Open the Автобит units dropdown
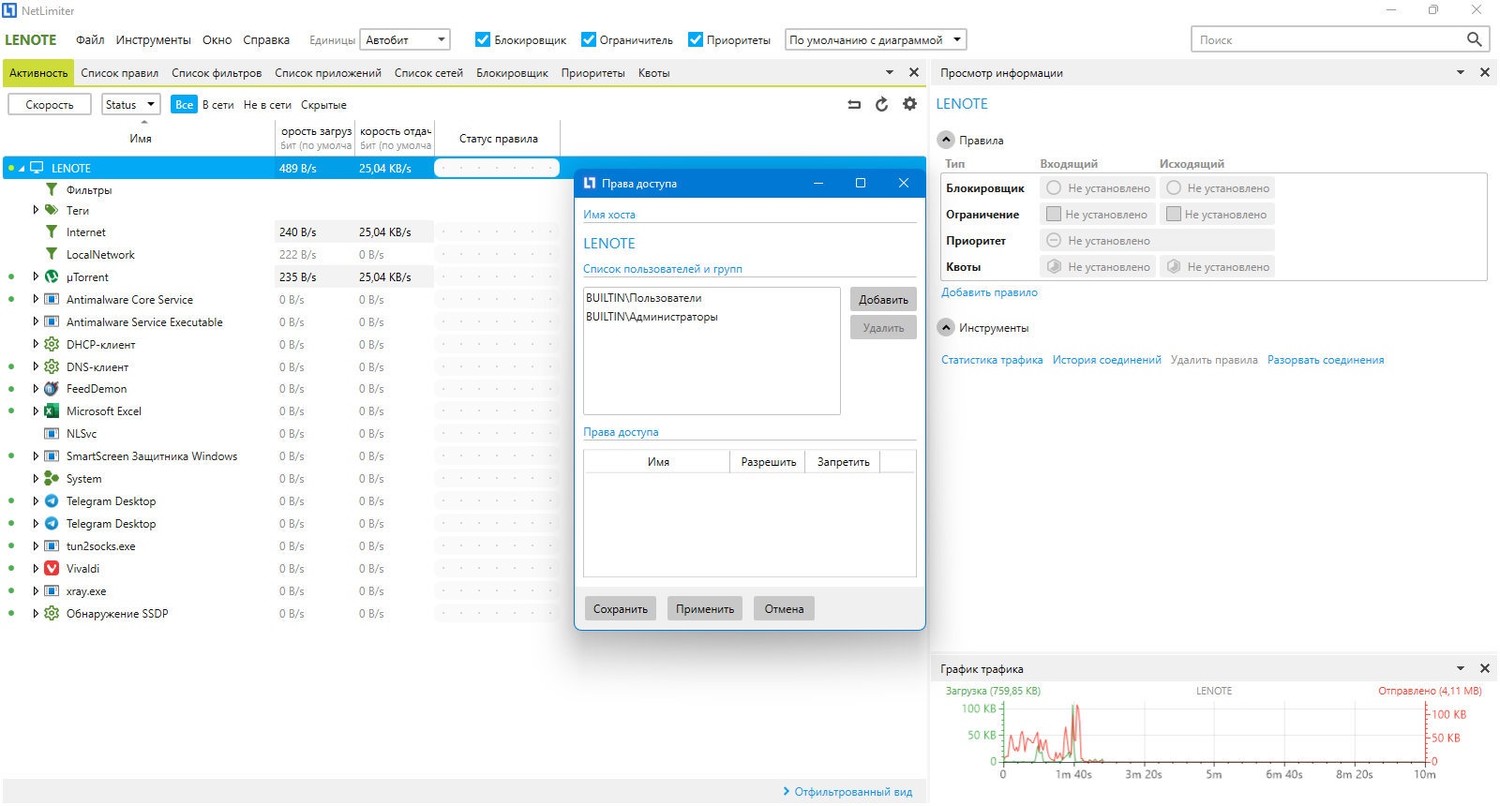The height and width of the screenshot is (806, 1500). click(x=404, y=40)
